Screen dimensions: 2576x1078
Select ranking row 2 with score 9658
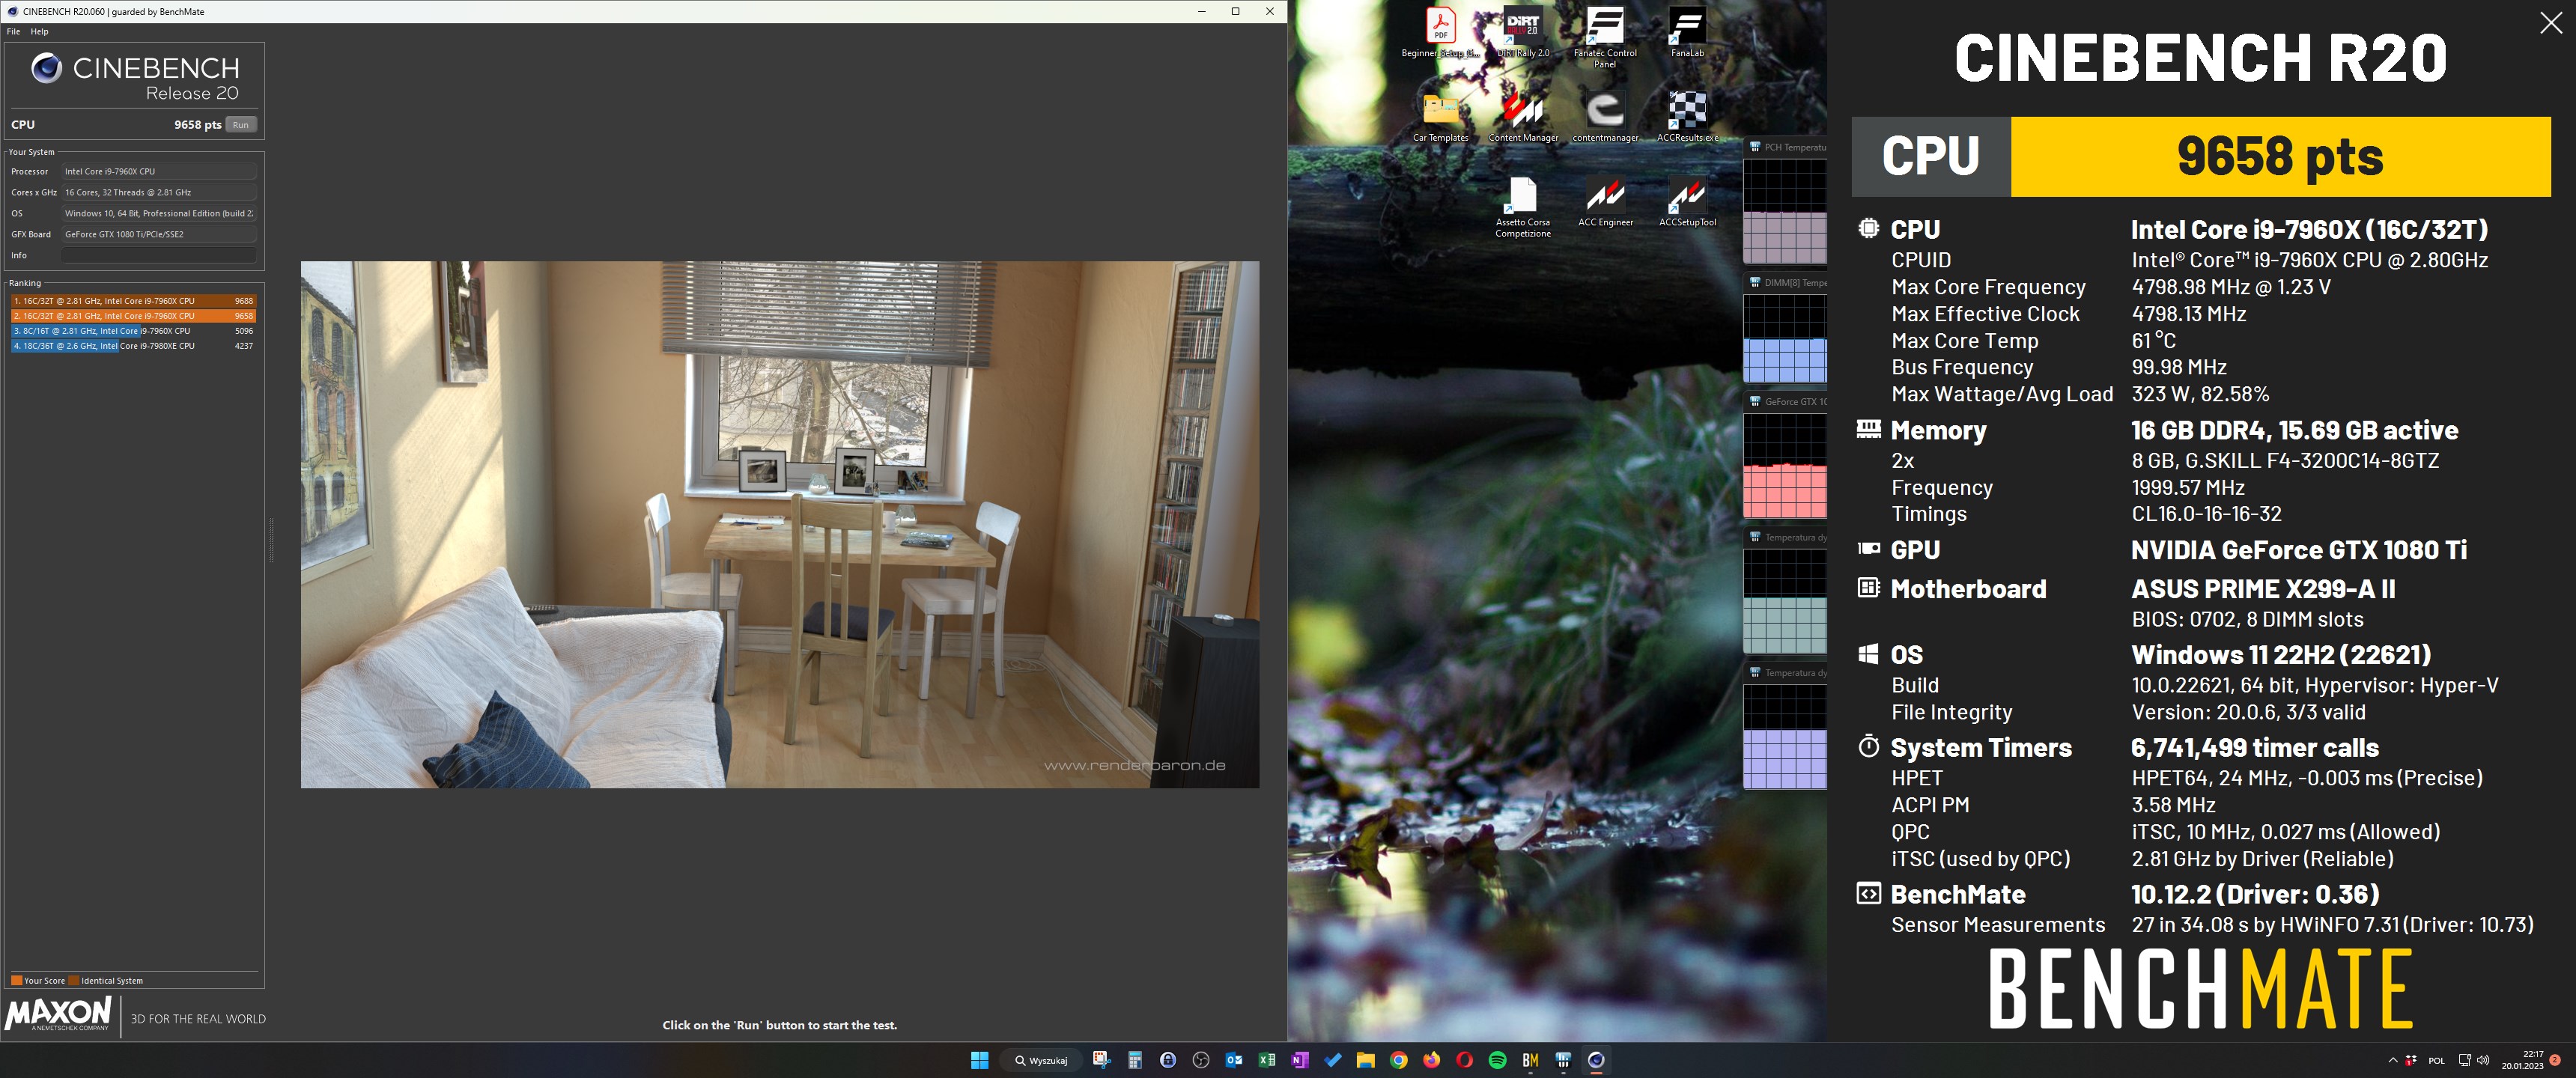coord(133,316)
